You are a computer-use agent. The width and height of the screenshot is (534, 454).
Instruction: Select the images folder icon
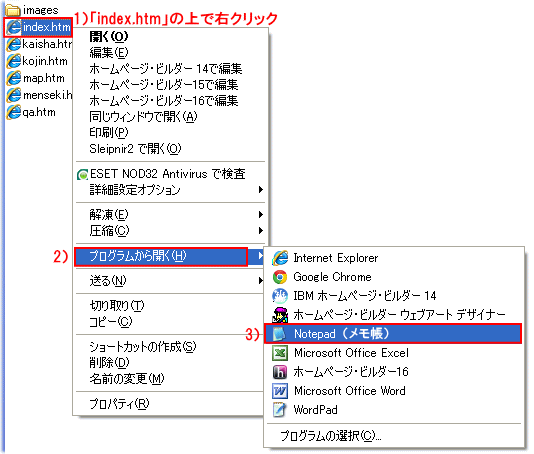coord(13,10)
